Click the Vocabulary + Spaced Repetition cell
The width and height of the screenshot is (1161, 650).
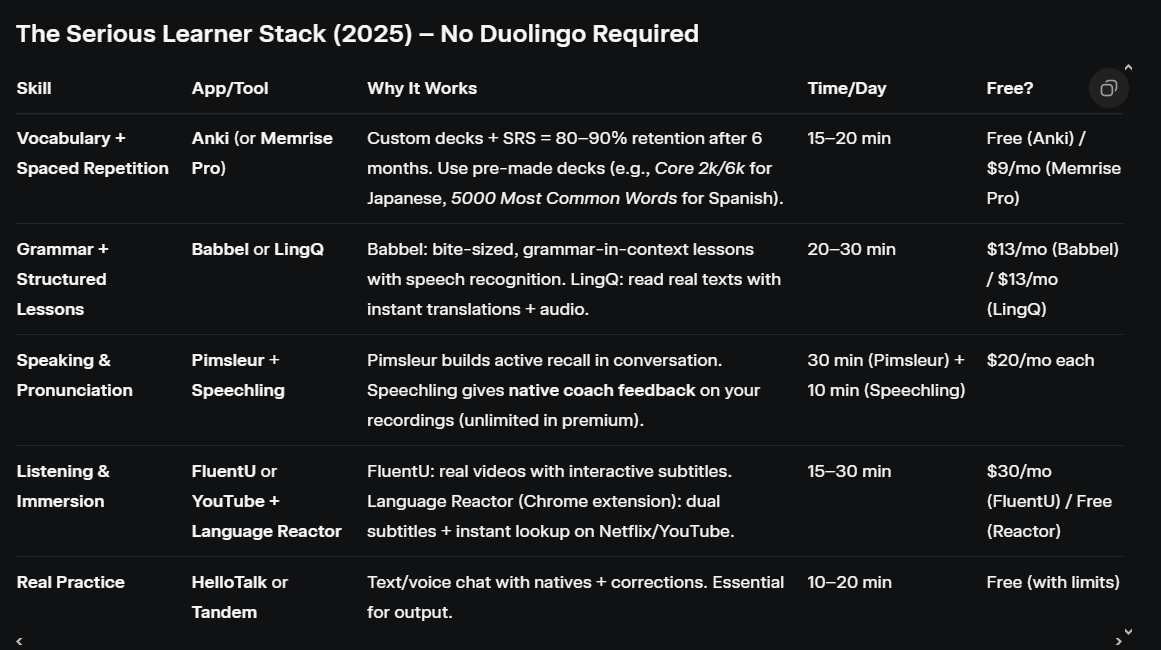(92, 153)
